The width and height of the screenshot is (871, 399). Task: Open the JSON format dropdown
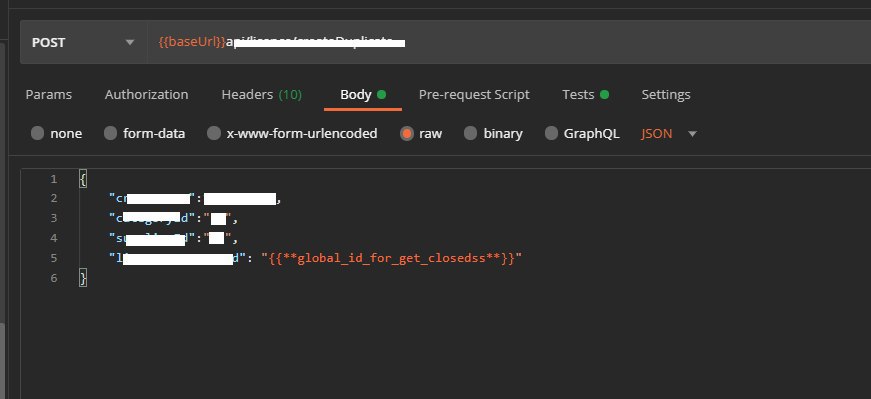tap(669, 133)
